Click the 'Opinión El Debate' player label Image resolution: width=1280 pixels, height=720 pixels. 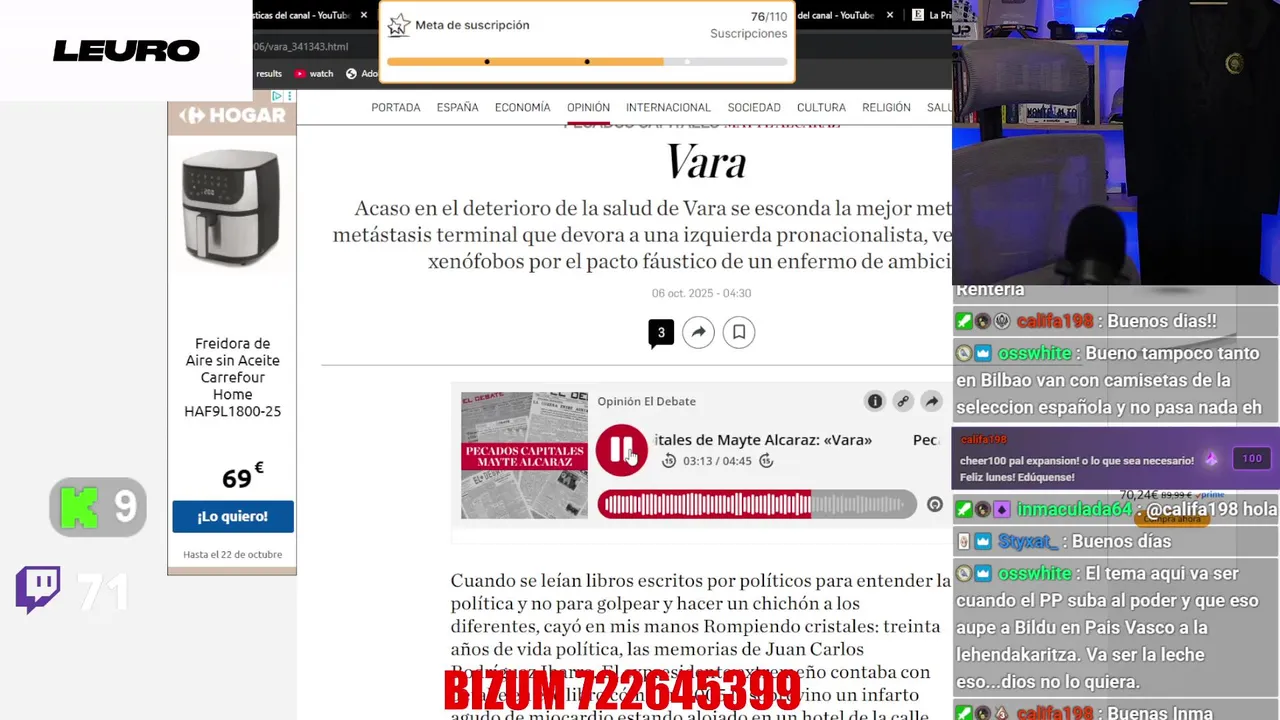pos(646,401)
